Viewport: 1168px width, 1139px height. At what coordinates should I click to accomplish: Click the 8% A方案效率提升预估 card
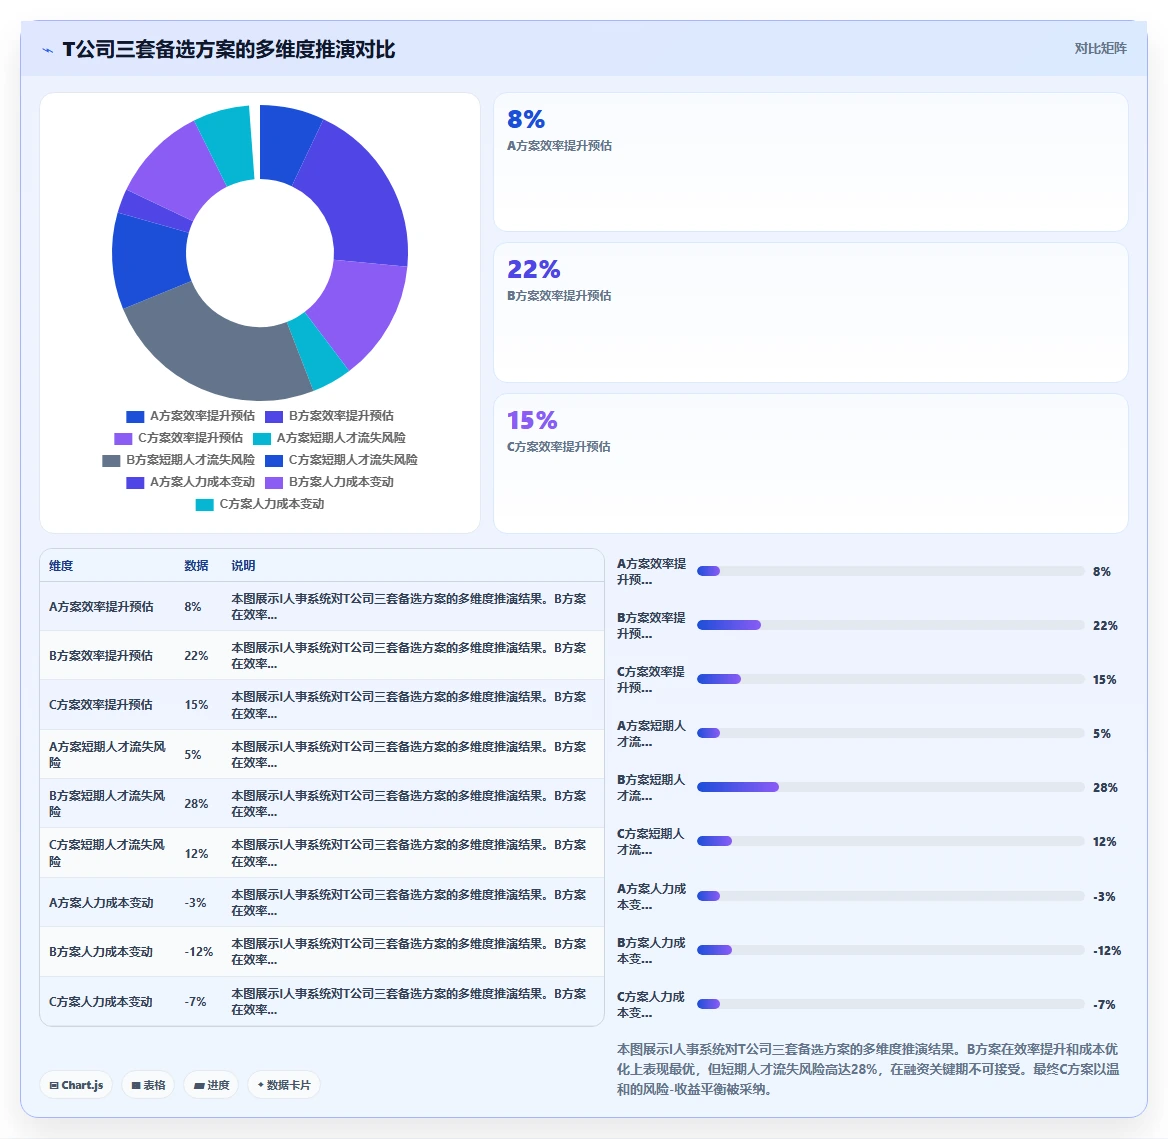coord(810,162)
